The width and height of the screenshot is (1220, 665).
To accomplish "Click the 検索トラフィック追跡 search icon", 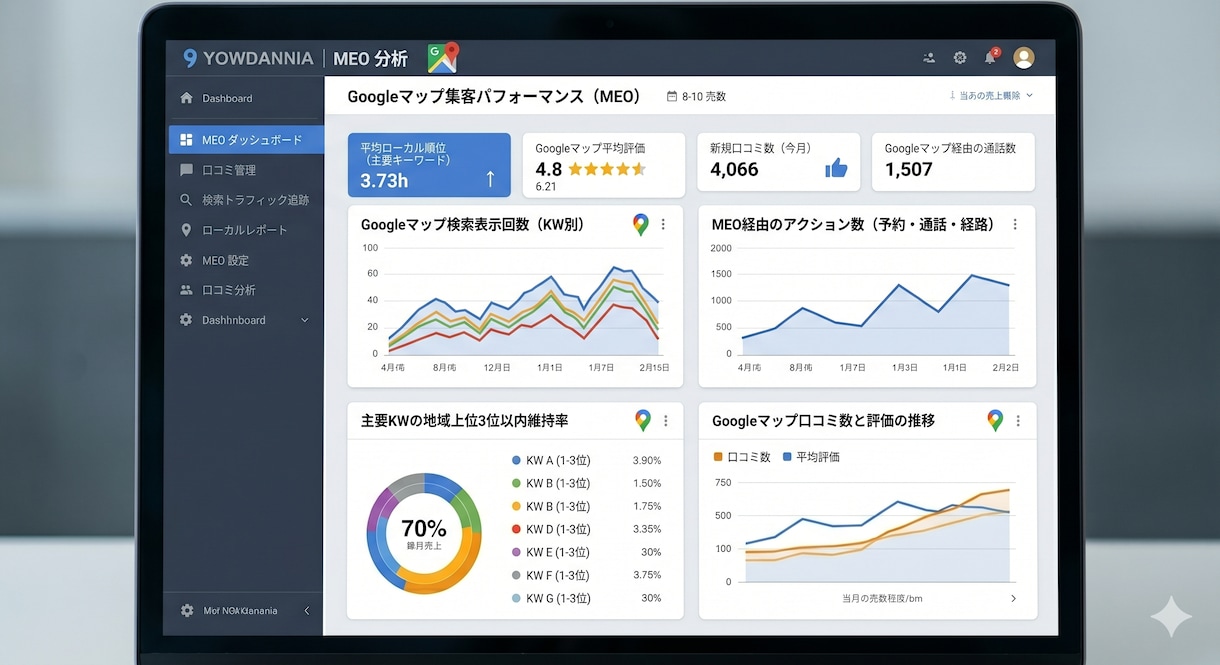I will [x=186, y=200].
